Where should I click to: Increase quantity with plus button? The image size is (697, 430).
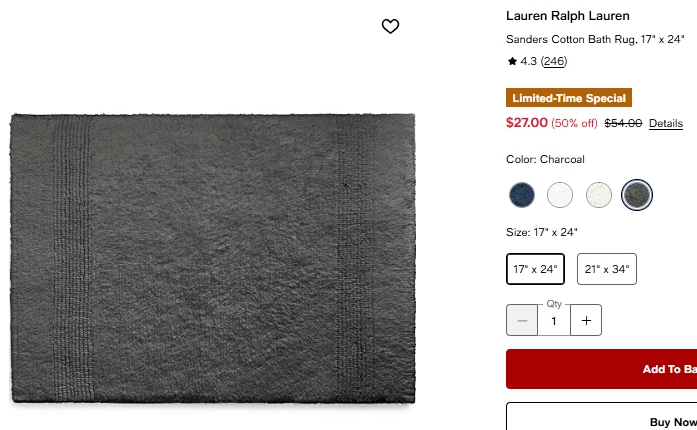586,320
